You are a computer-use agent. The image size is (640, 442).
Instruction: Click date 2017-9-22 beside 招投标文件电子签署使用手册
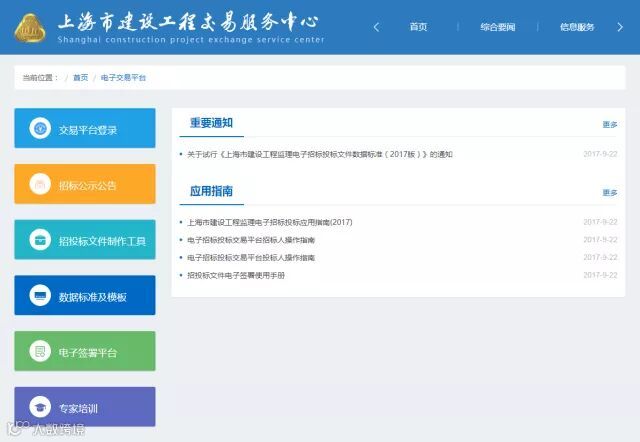pyautogui.click(x=600, y=275)
